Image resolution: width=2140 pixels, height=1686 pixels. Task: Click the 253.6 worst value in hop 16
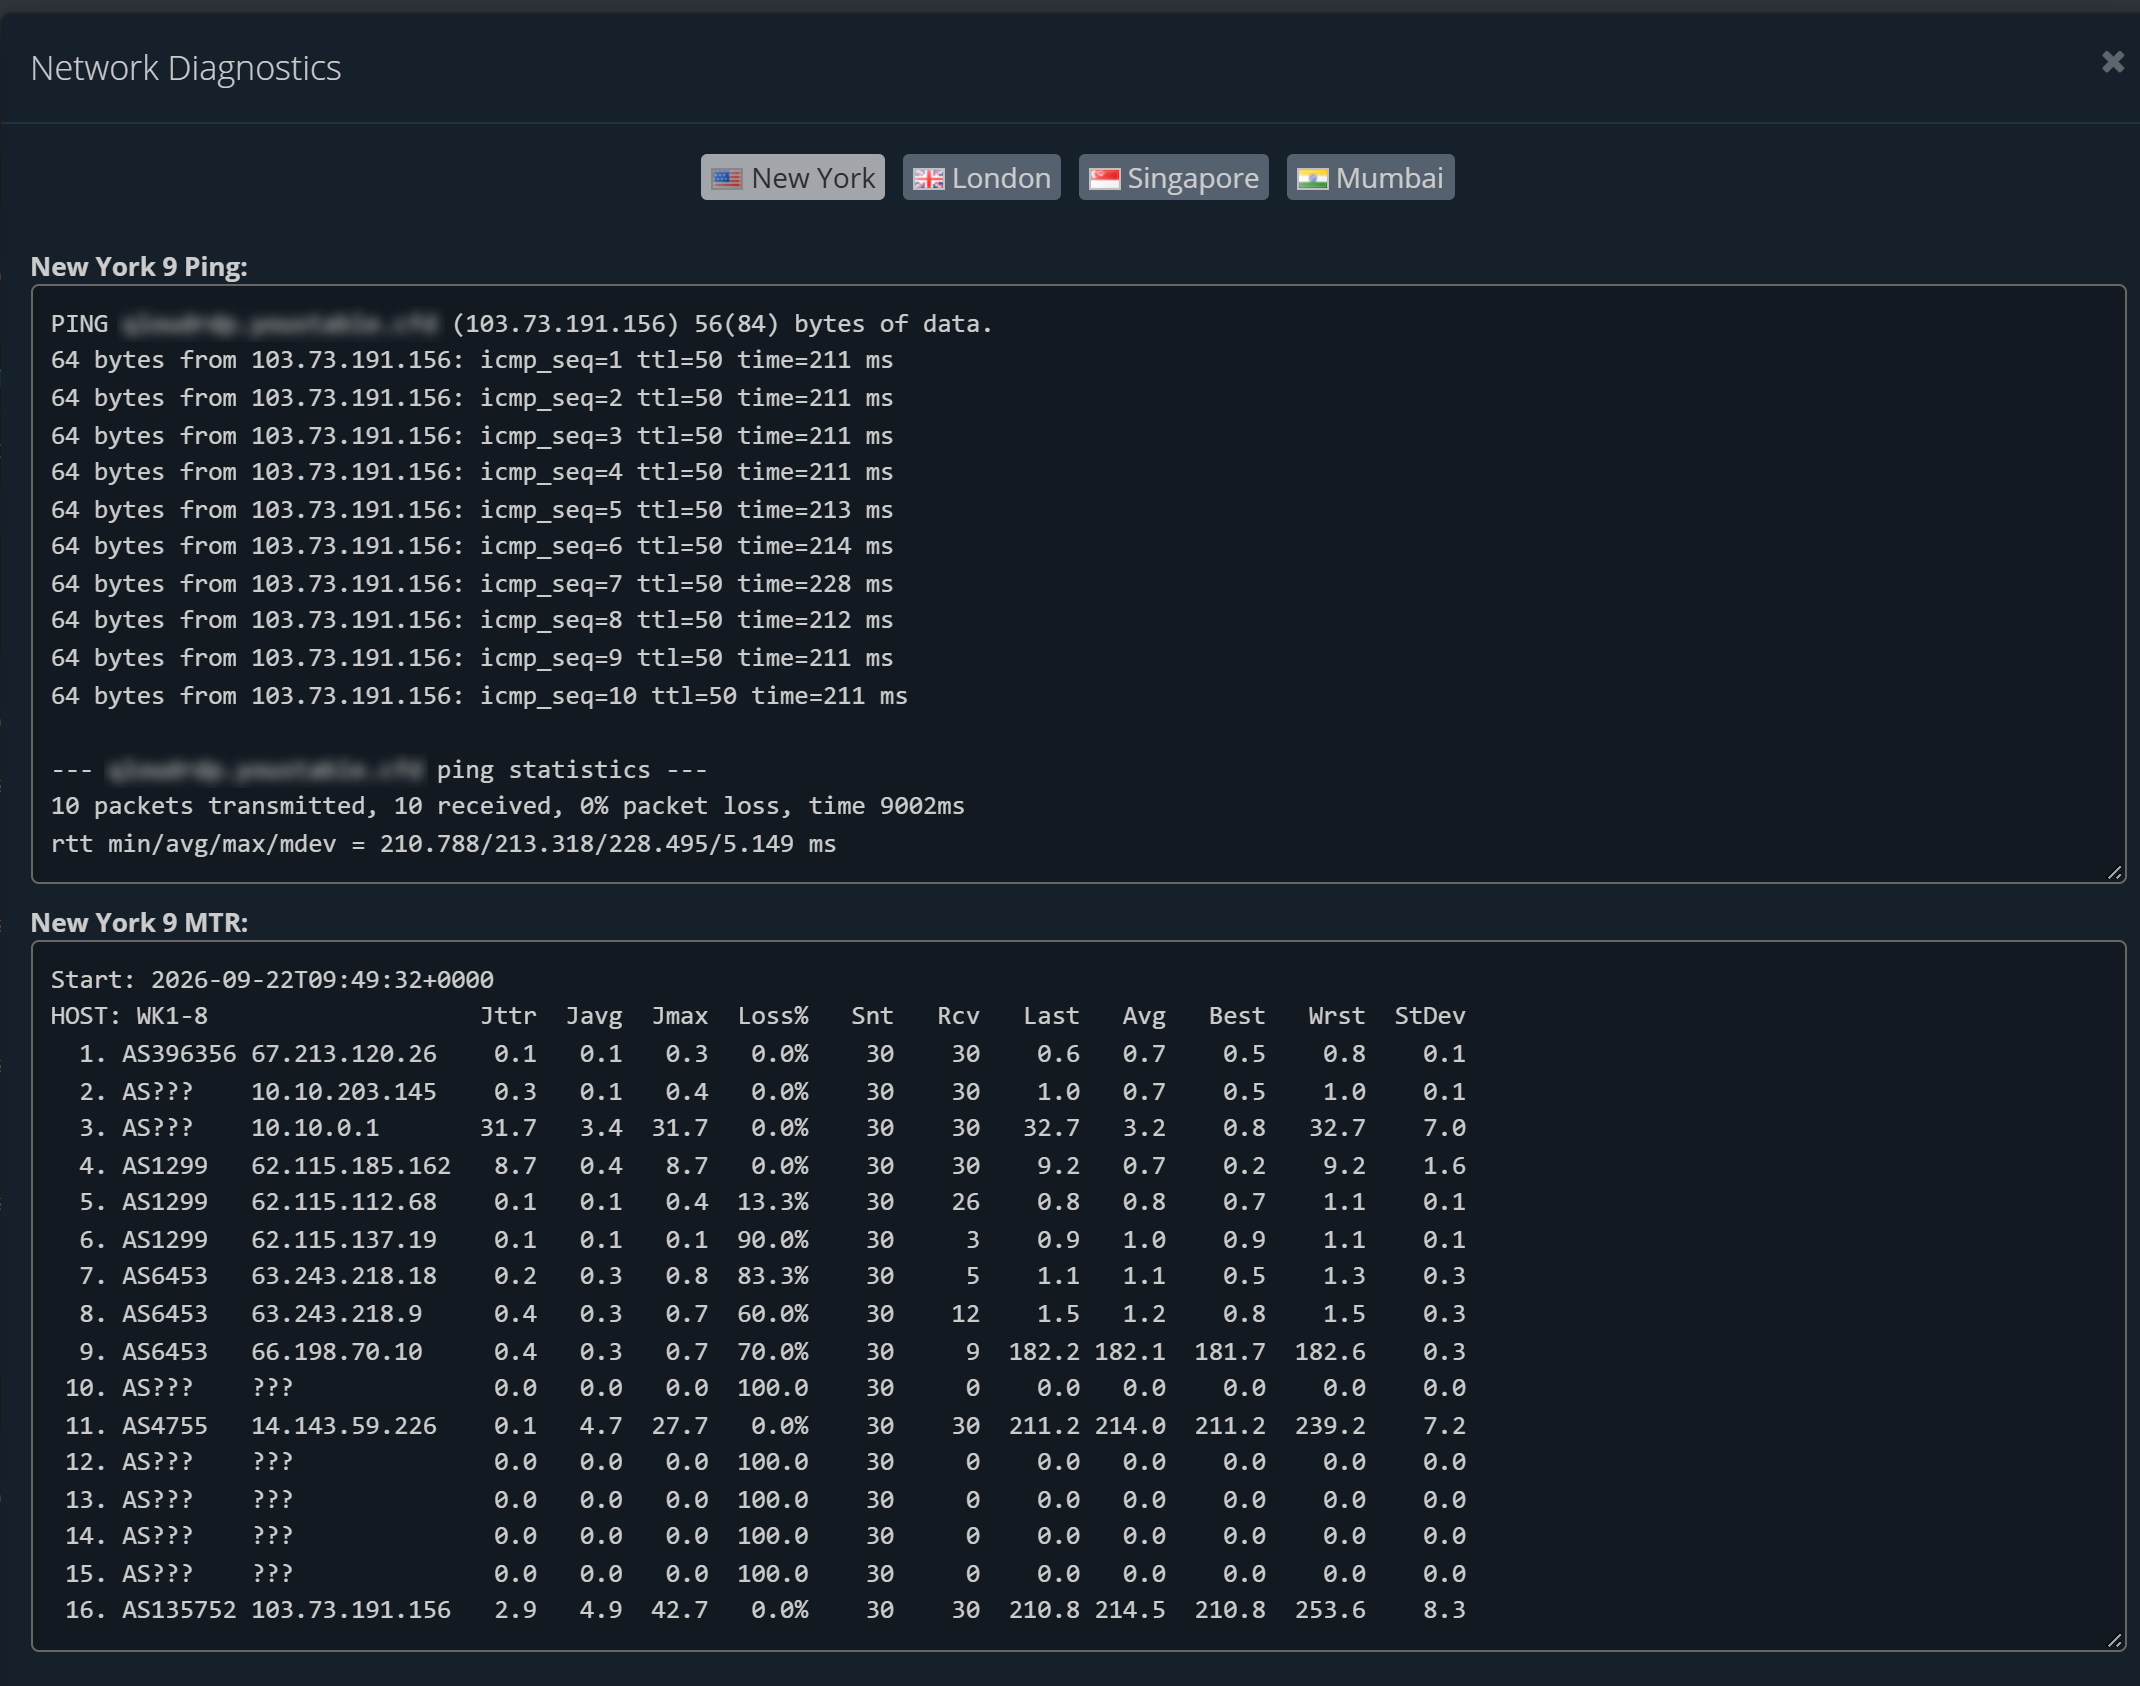[1330, 1610]
